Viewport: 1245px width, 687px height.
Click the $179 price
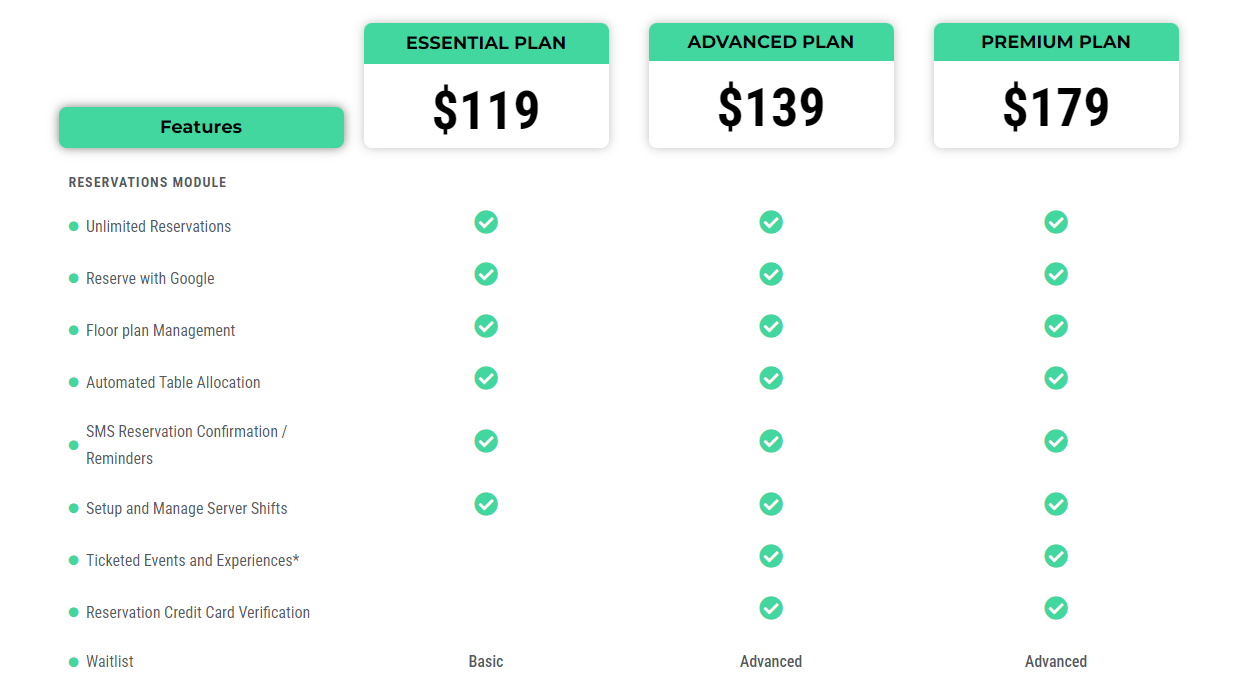pyautogui.click(x=1056, y=107)
